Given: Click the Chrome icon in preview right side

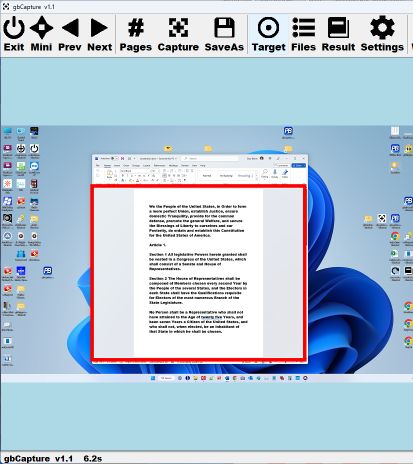Looking at the screenshot, I should (395, 236).
